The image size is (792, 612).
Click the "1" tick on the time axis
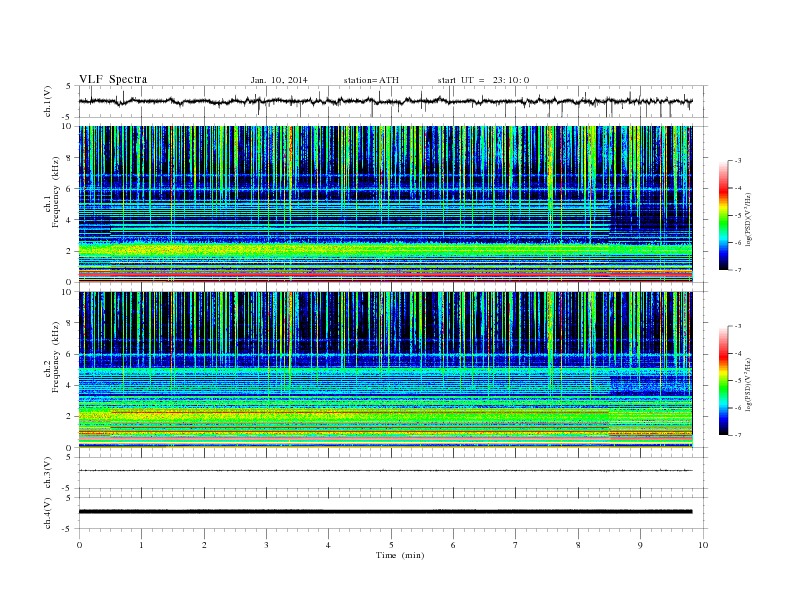141,545
